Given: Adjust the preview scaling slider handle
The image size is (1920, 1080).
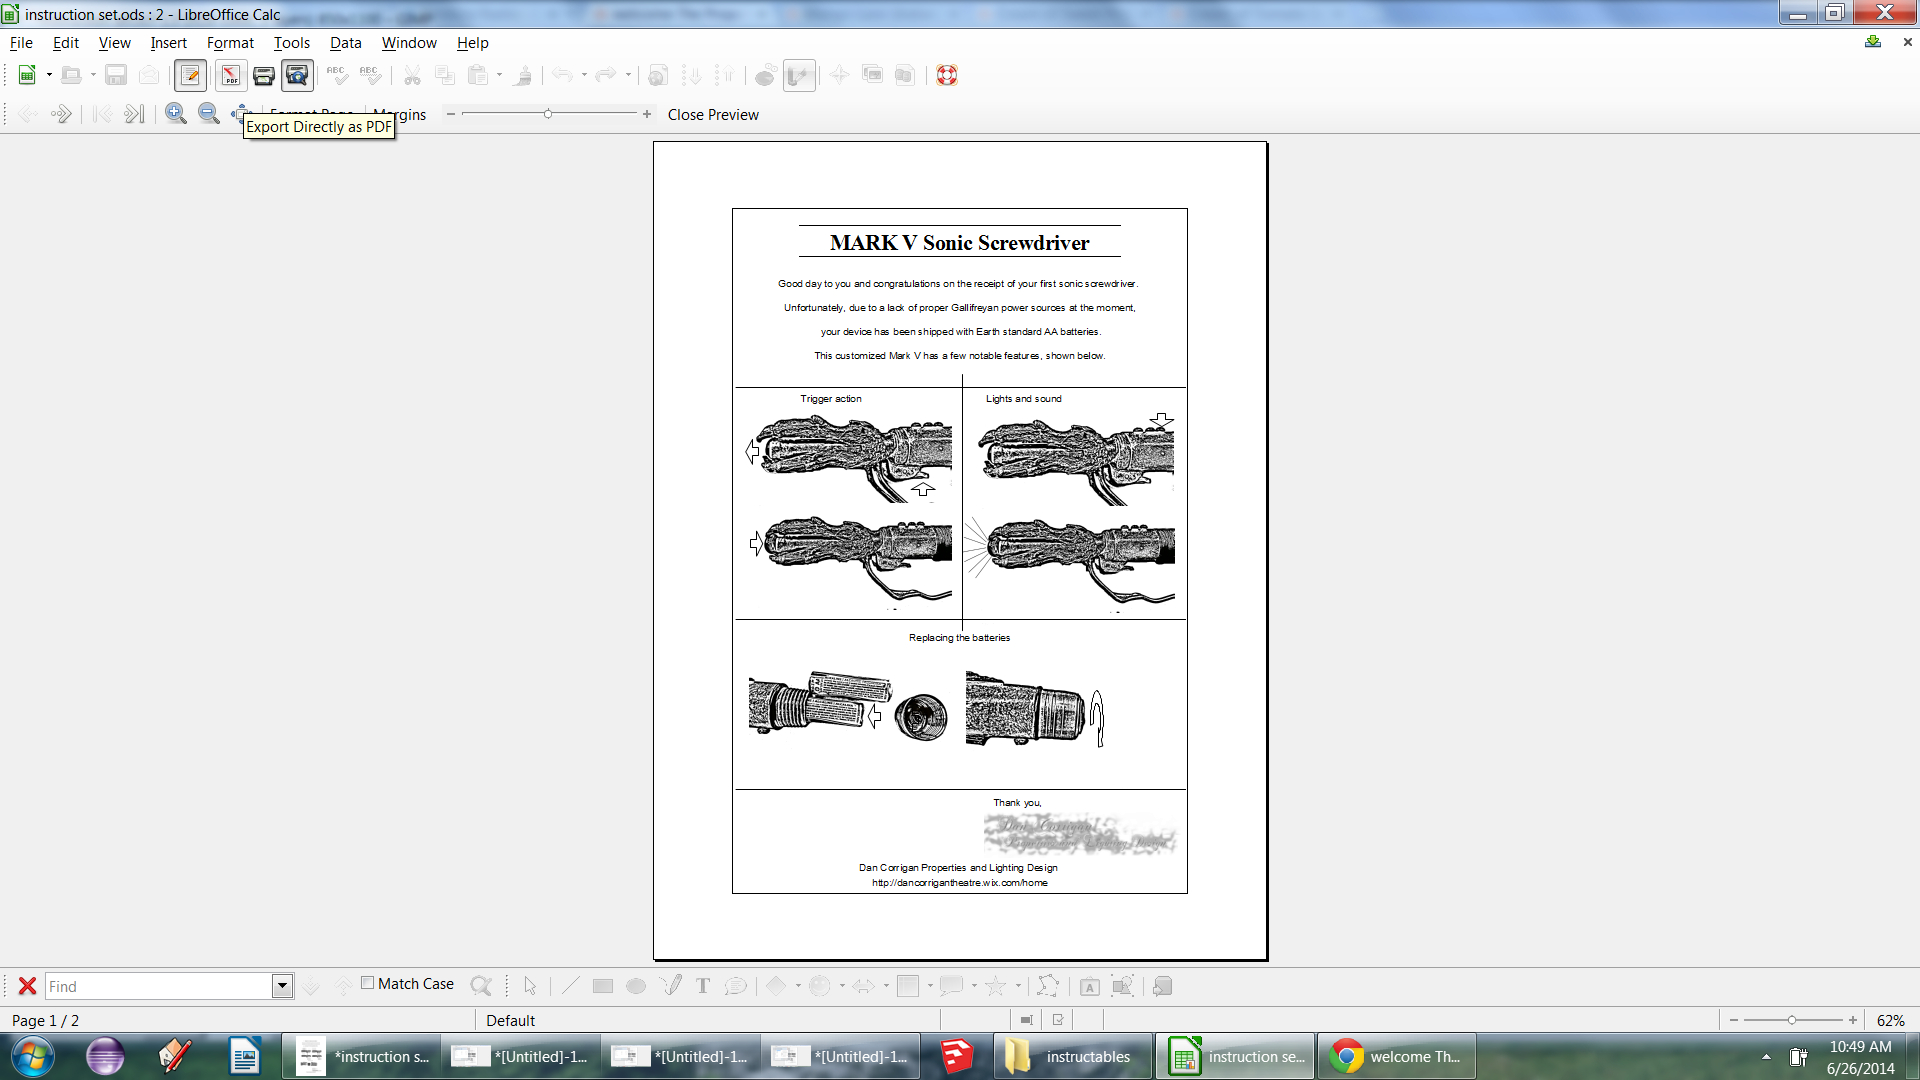Looking at the screenshot, I should tap(548, 114).
